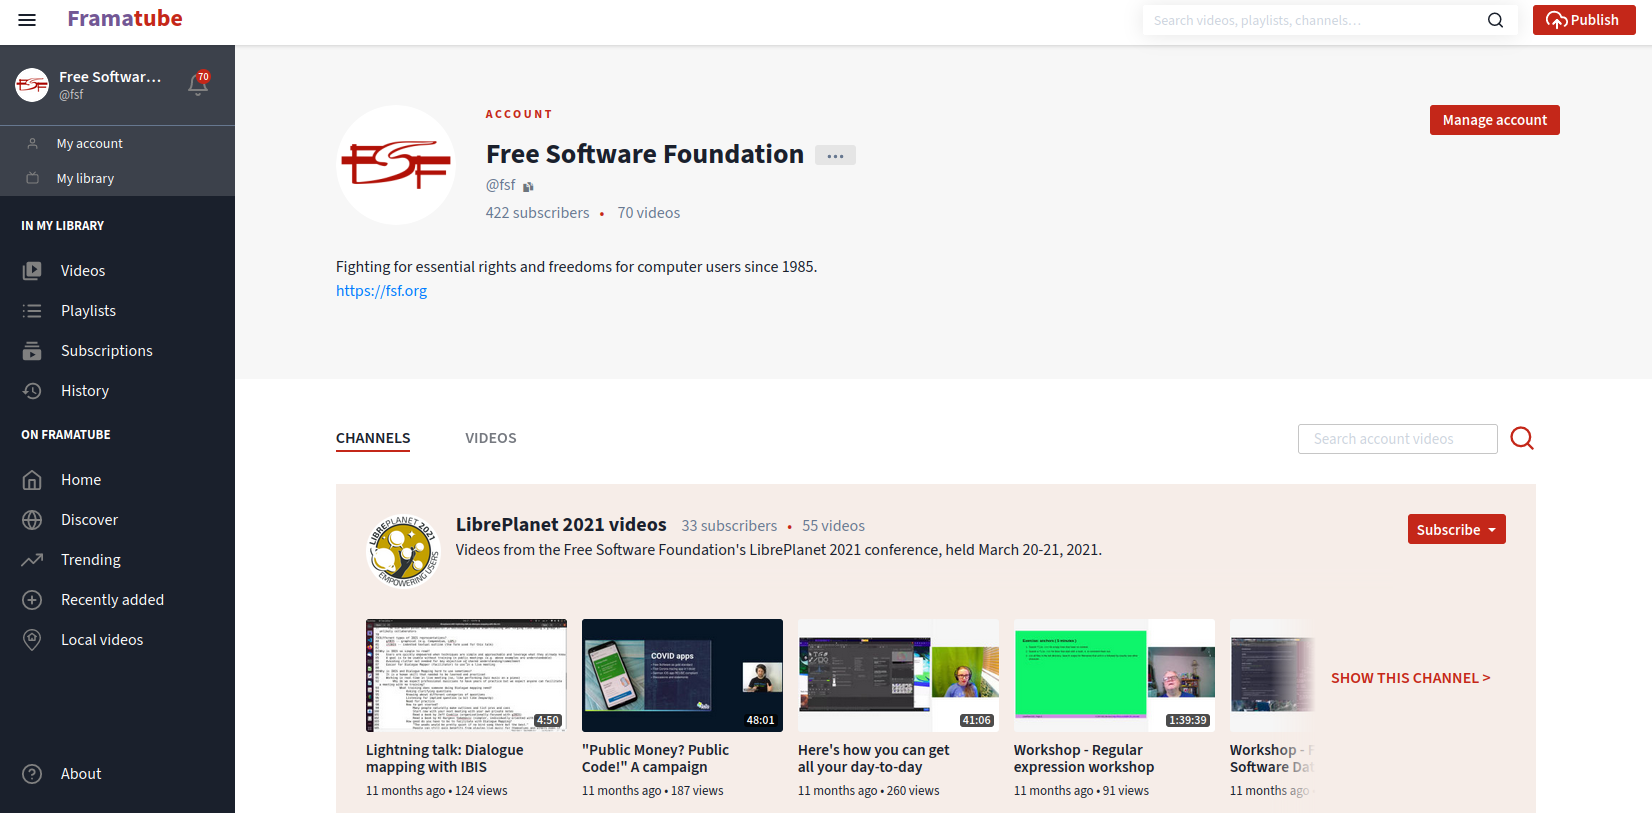Open the hamburger menu icon
Image resolution: width=1652 pixels, height=813 pixels.
[x=27, y=20]
